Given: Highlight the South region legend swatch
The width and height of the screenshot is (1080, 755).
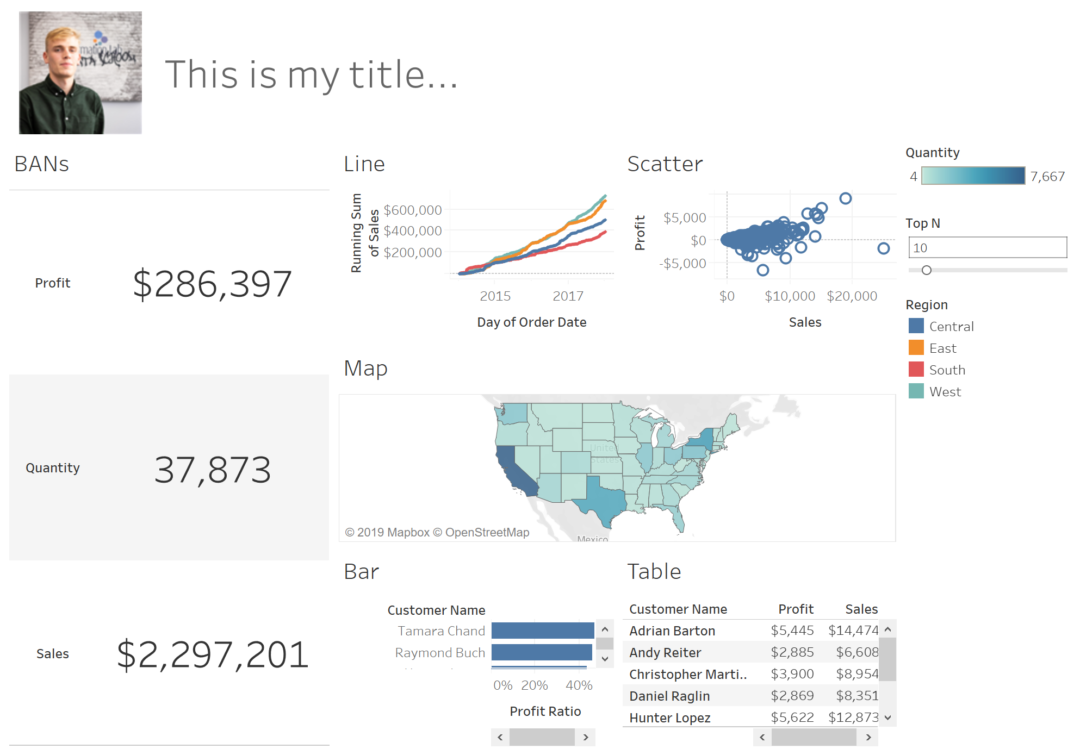Looking at the screenshot, I should [x=916, y=370].
